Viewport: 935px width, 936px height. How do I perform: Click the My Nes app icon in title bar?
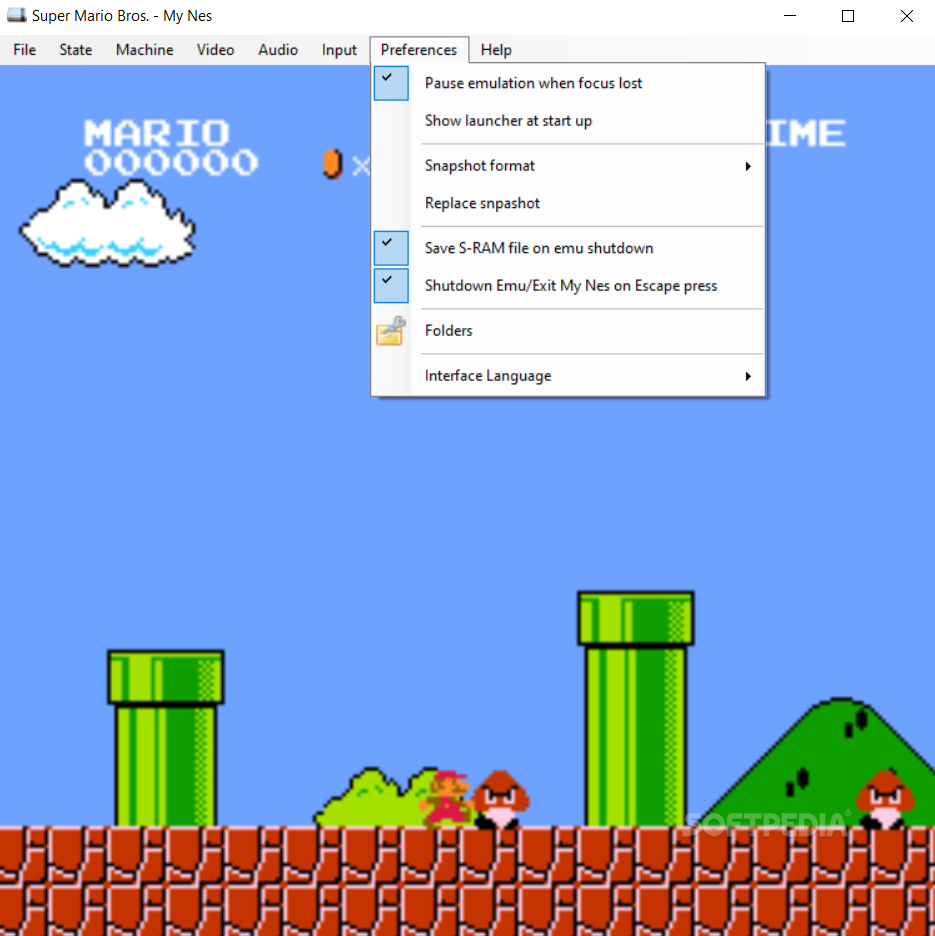16,16
